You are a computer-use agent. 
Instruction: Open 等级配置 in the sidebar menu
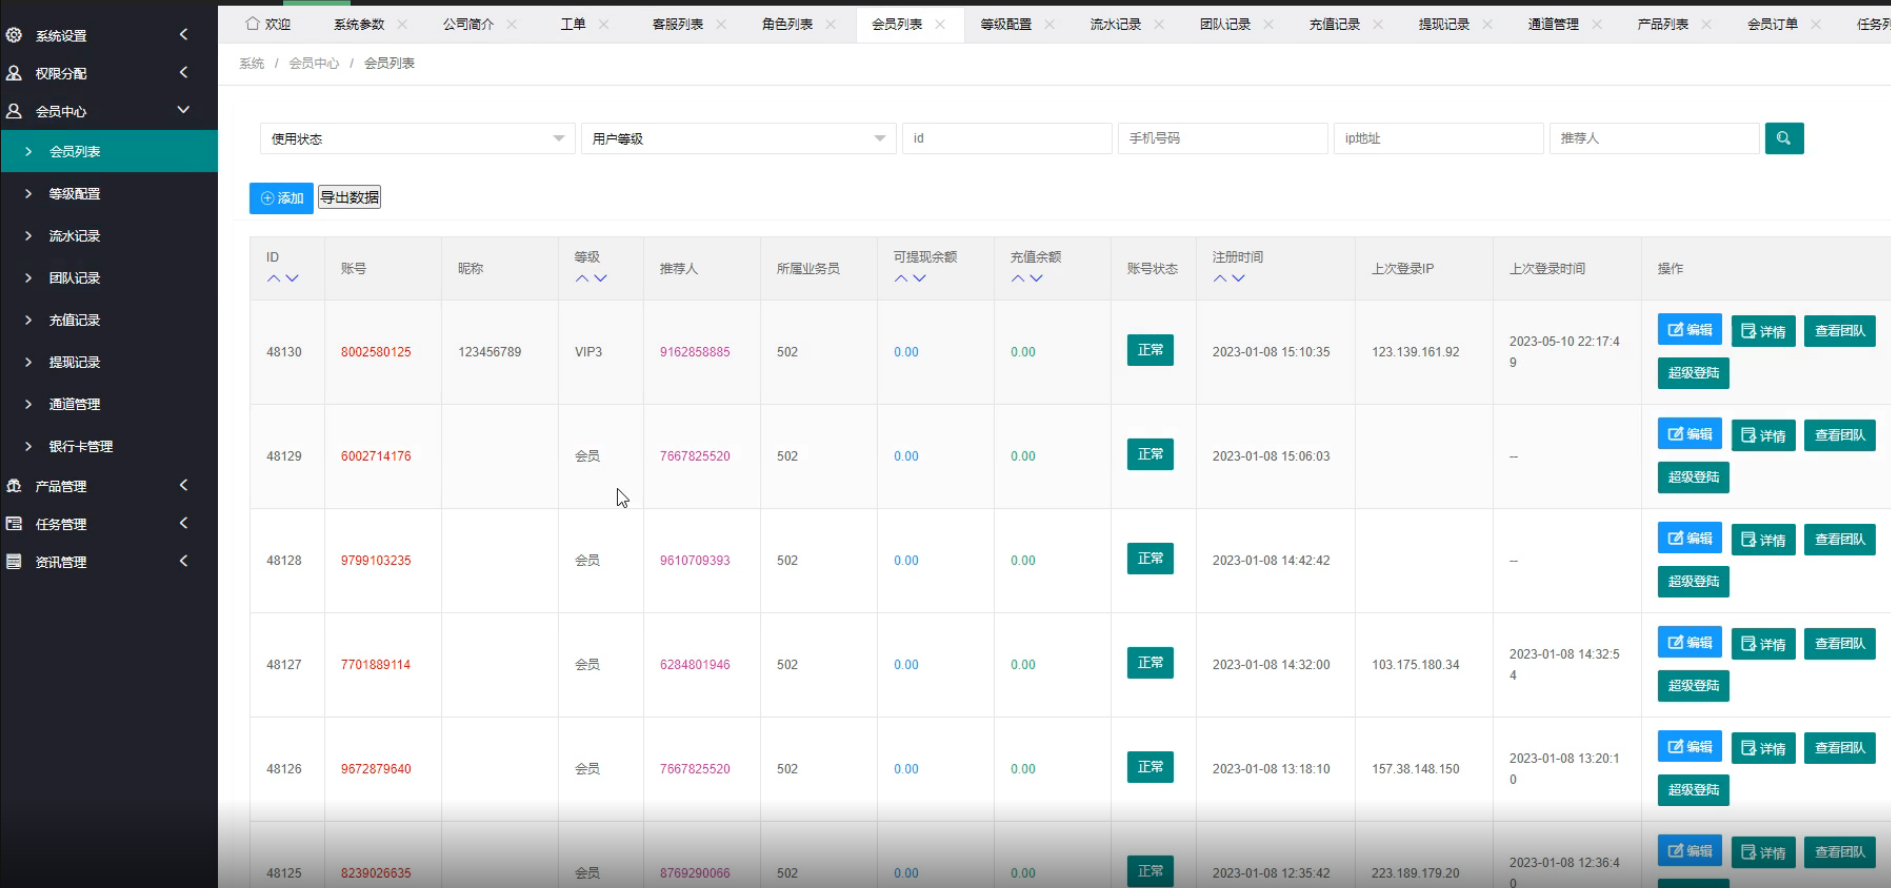pyautogui.click(x=75, y=194)
